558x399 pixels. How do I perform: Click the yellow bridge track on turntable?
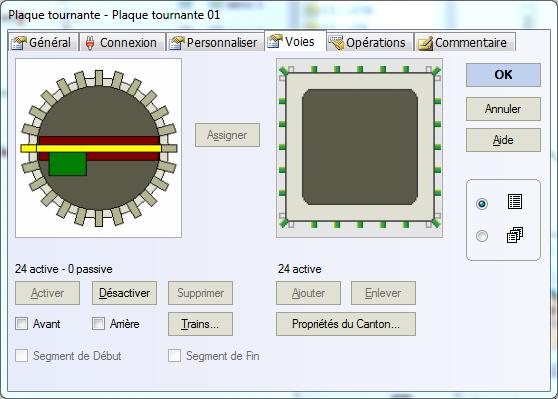coord(91,148)
